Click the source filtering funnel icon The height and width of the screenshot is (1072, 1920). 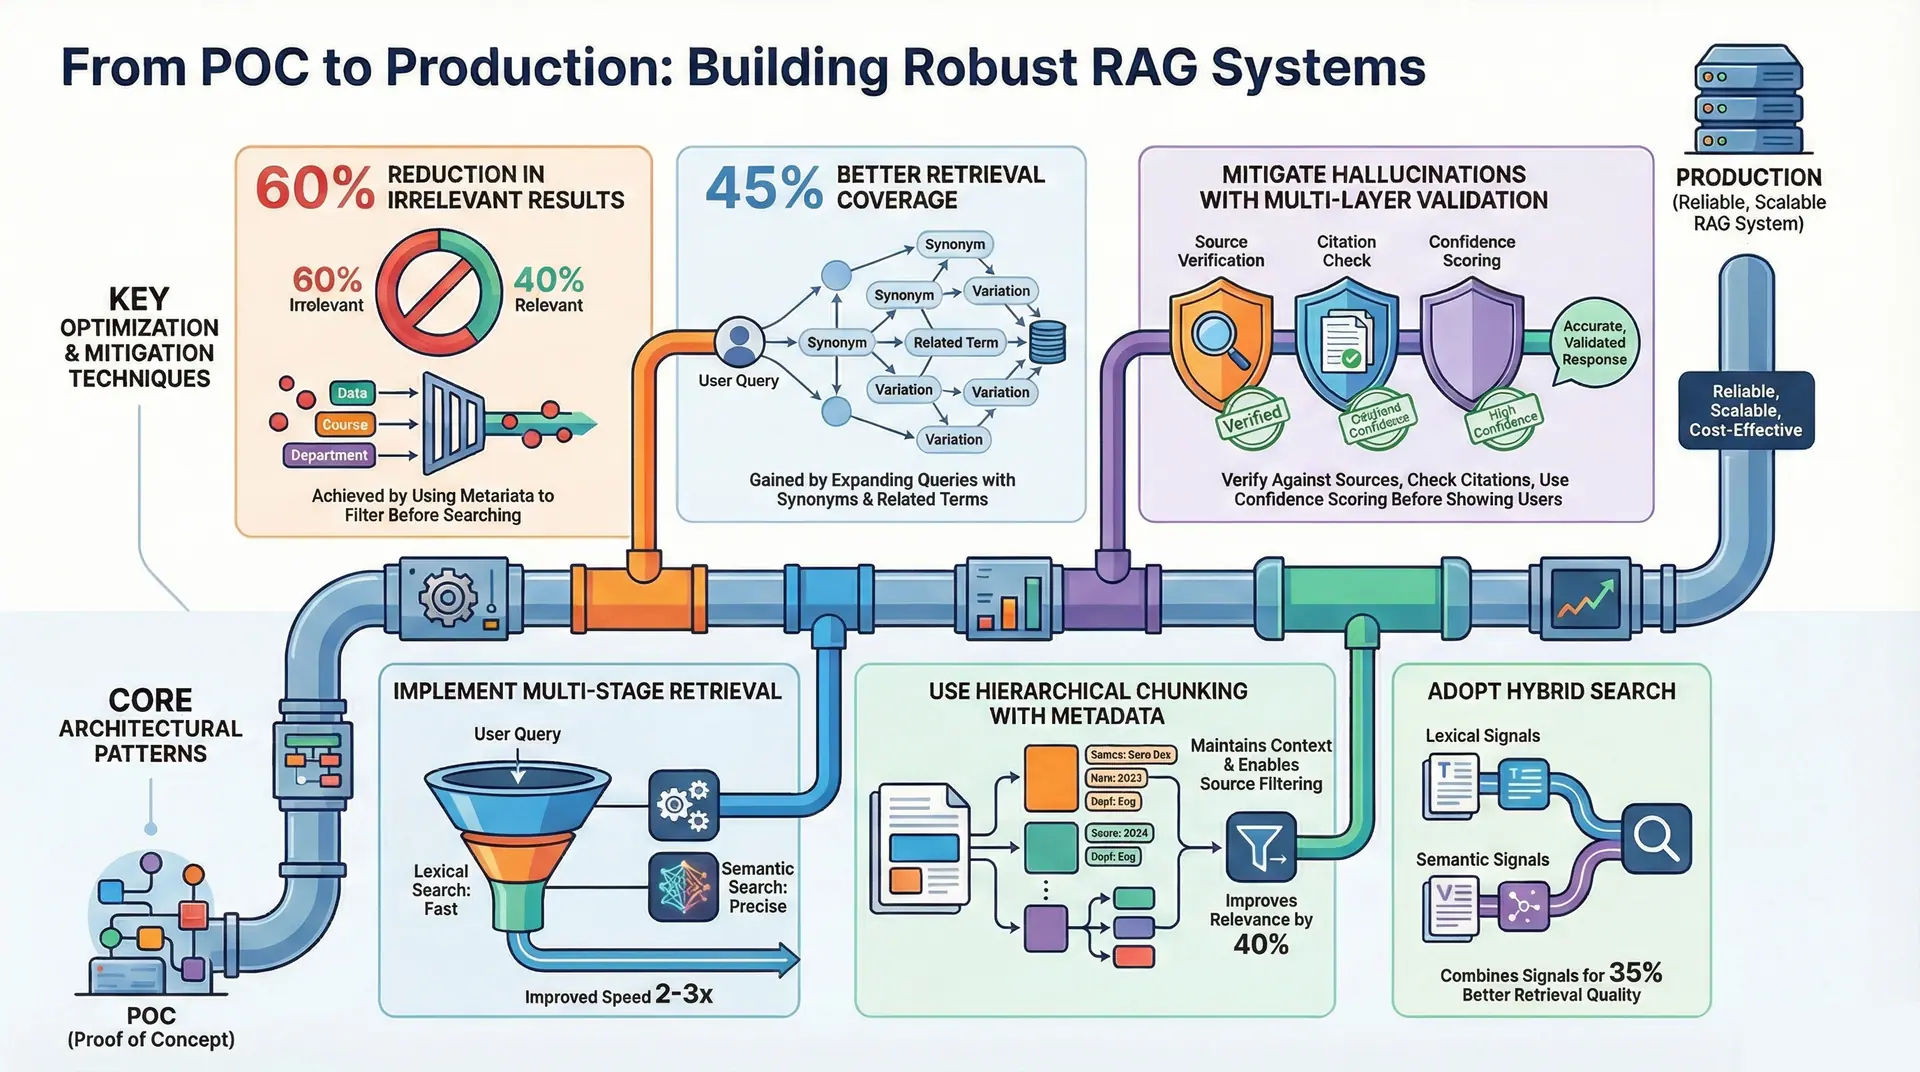(1261, 847)
